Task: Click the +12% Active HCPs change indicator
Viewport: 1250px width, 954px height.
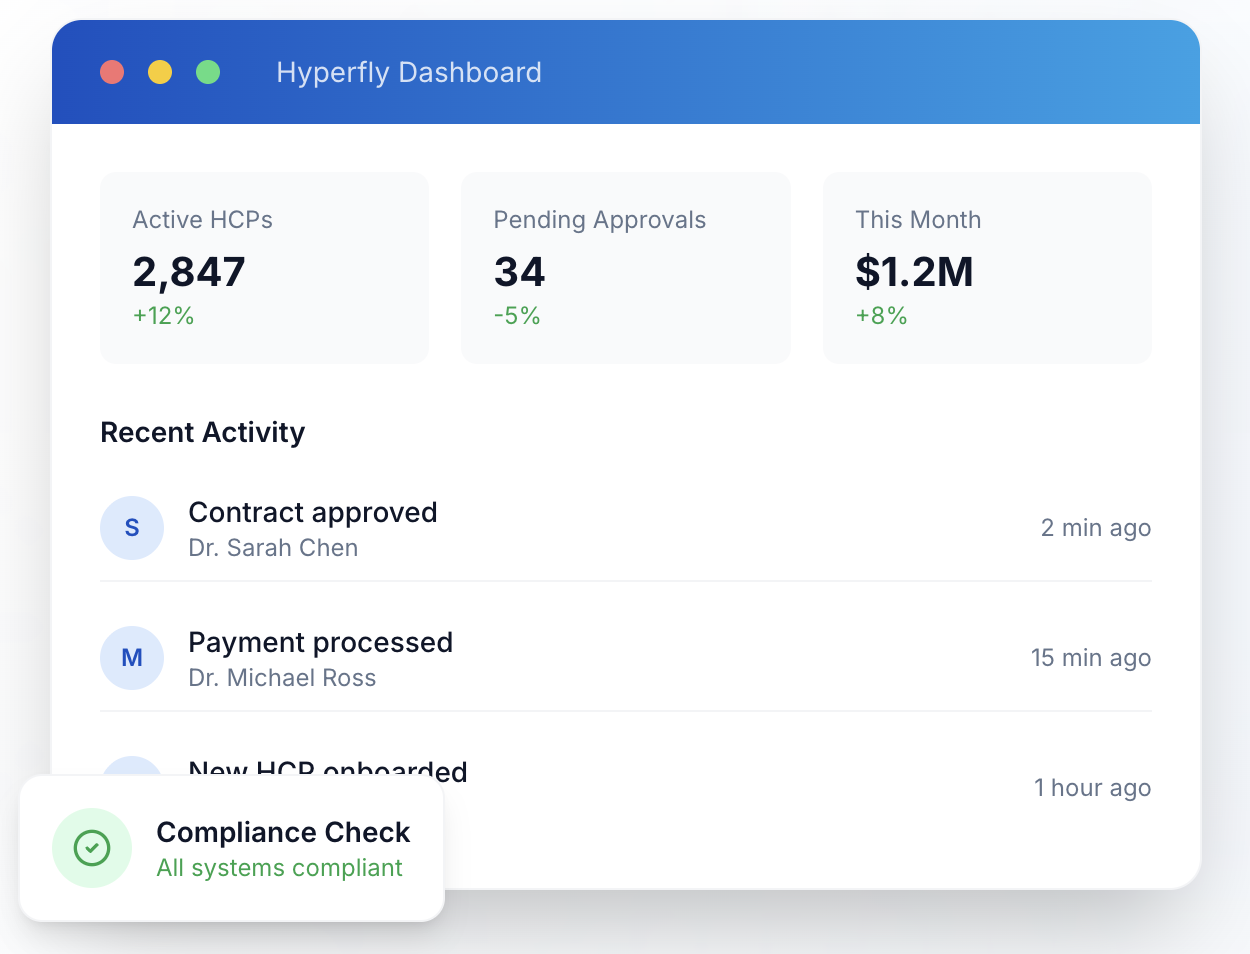Action: [x=163, y=316]
